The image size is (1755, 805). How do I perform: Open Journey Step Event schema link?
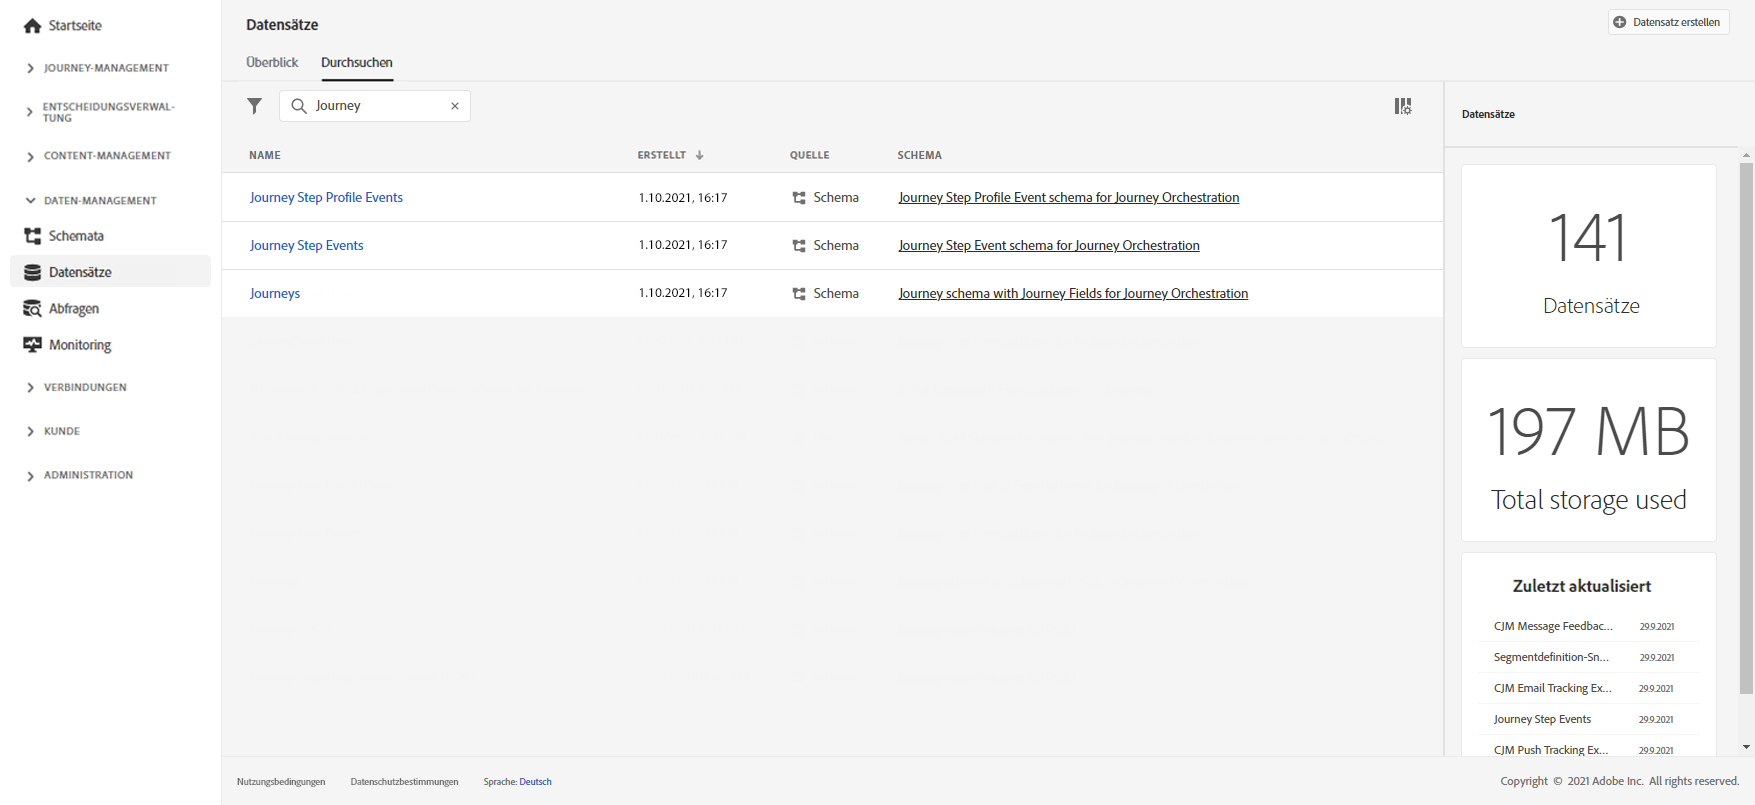coord(1049,246)
